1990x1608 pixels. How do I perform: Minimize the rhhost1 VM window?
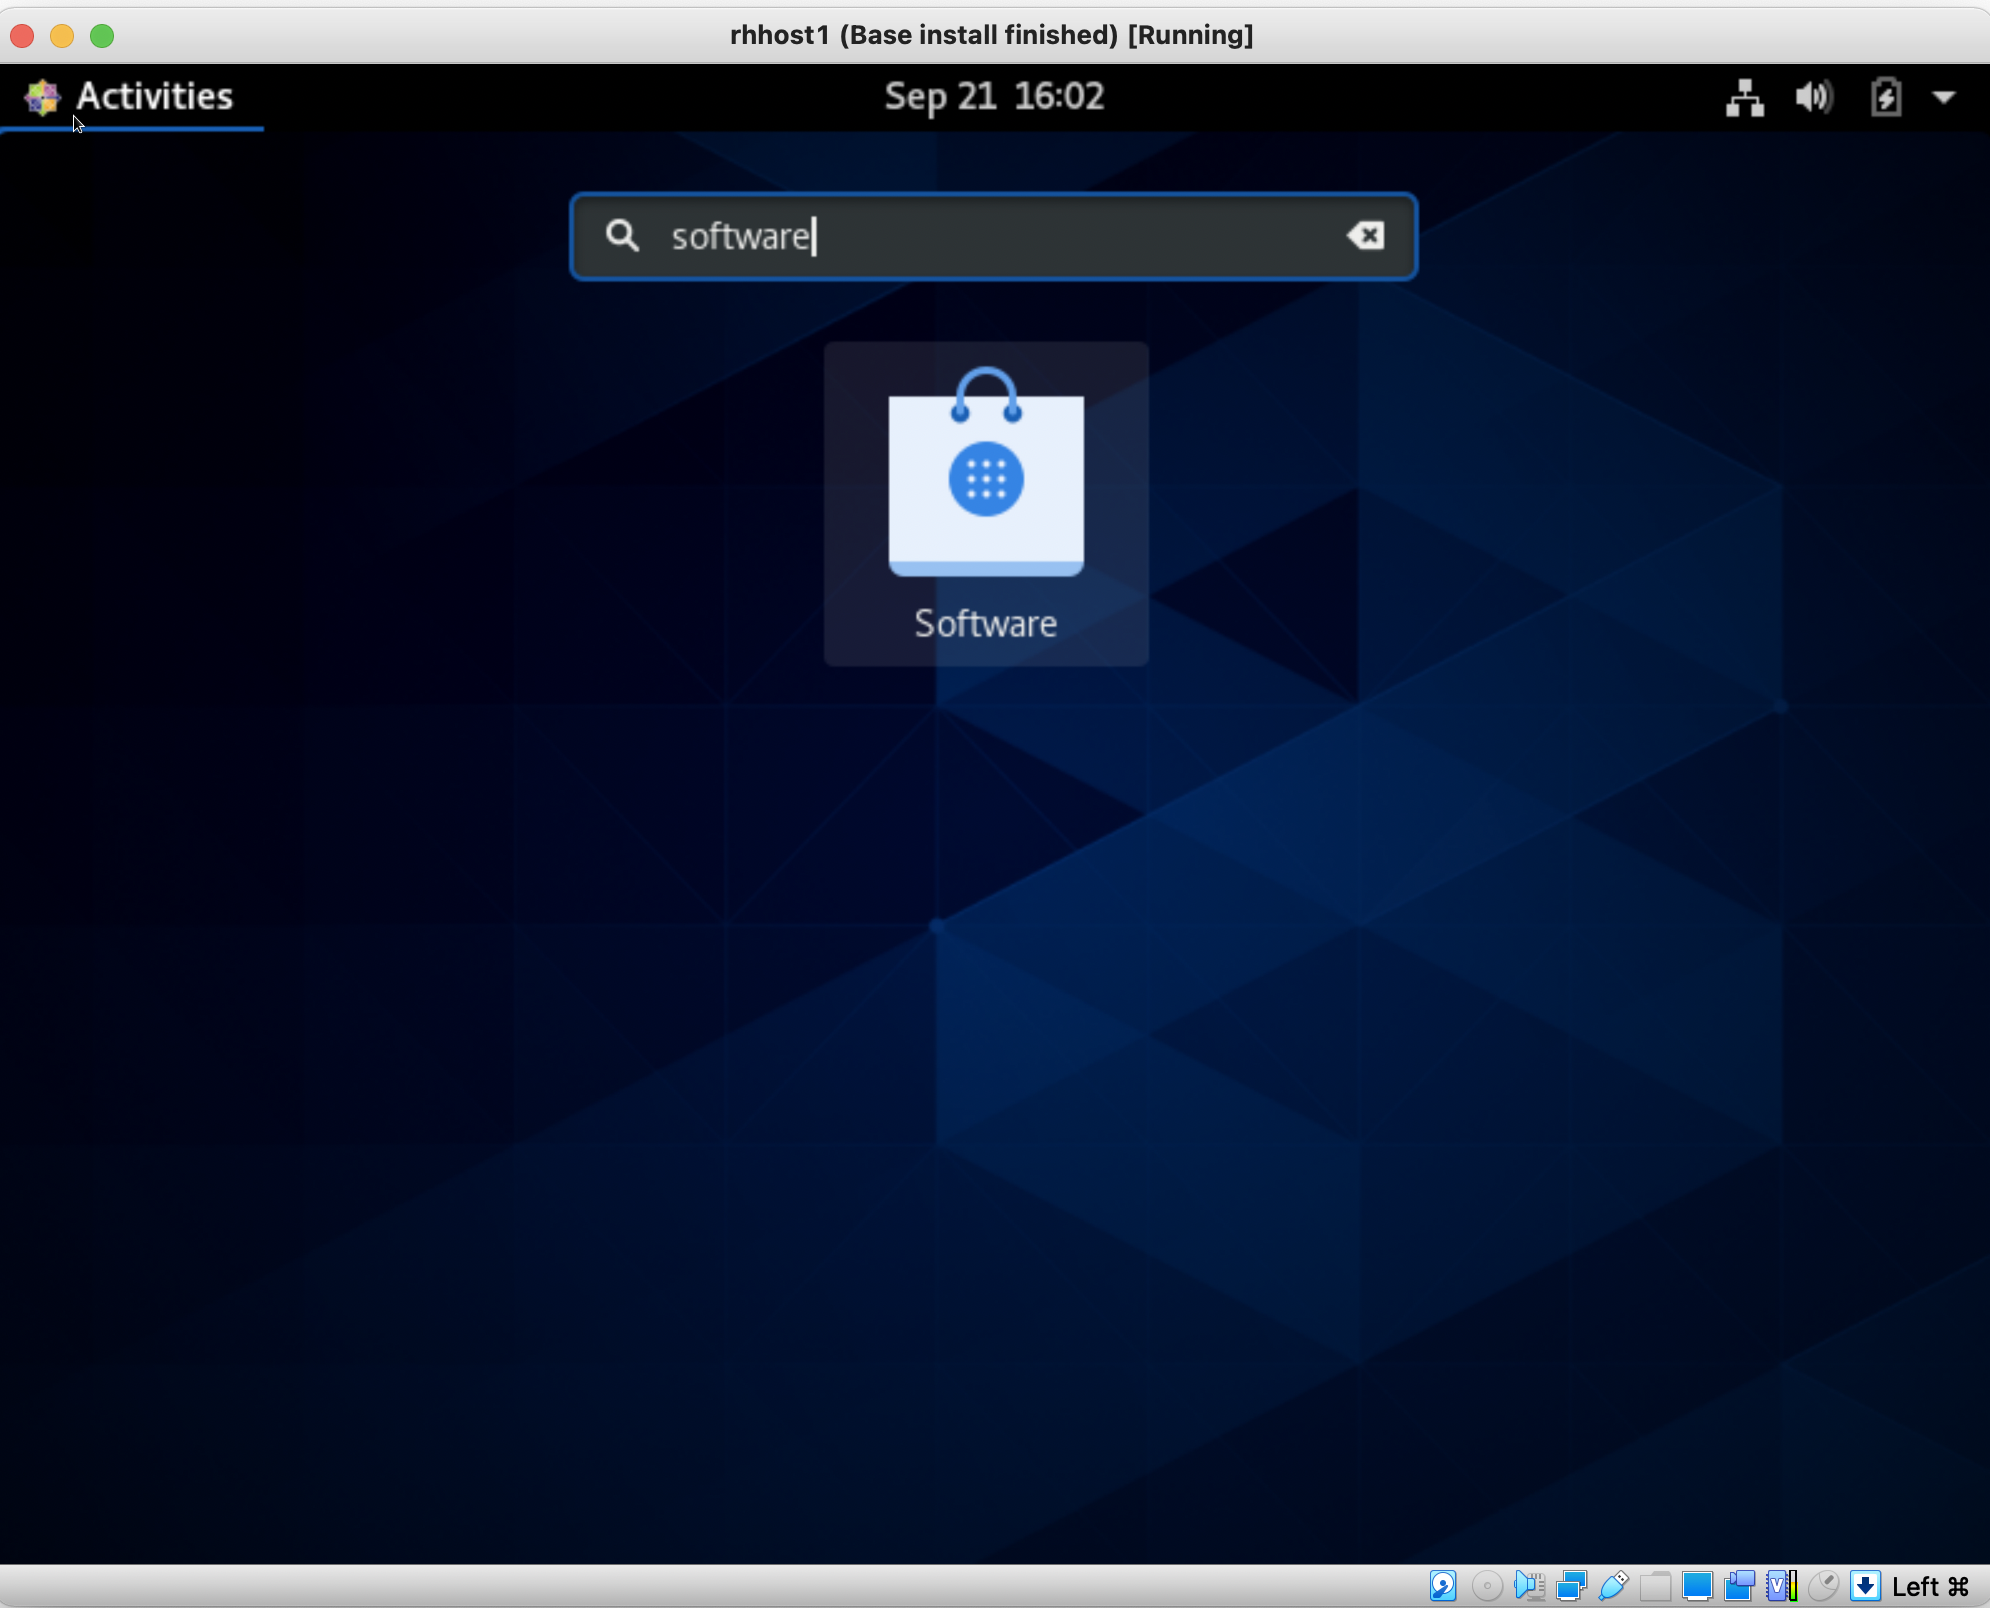(x=62, y=36)
